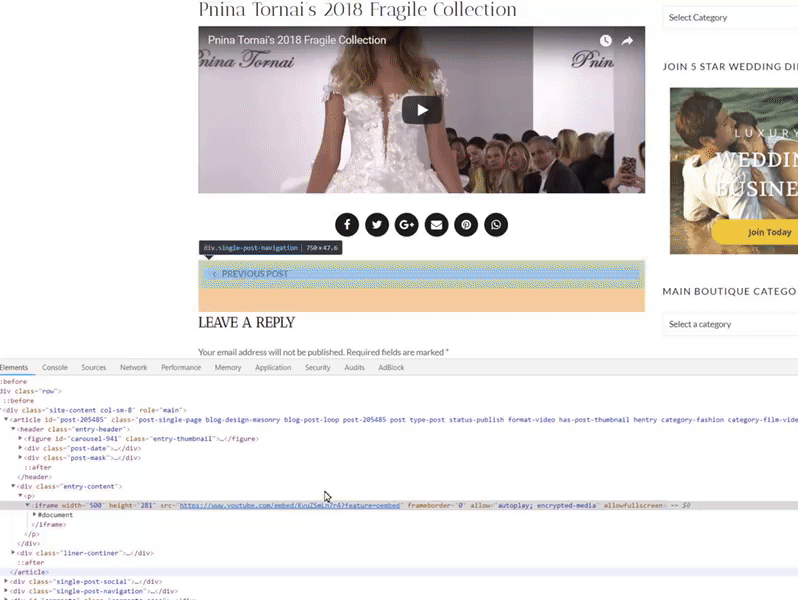Expand the div post-date node
The height and width of the screenshot is (600, 798).
20,448
